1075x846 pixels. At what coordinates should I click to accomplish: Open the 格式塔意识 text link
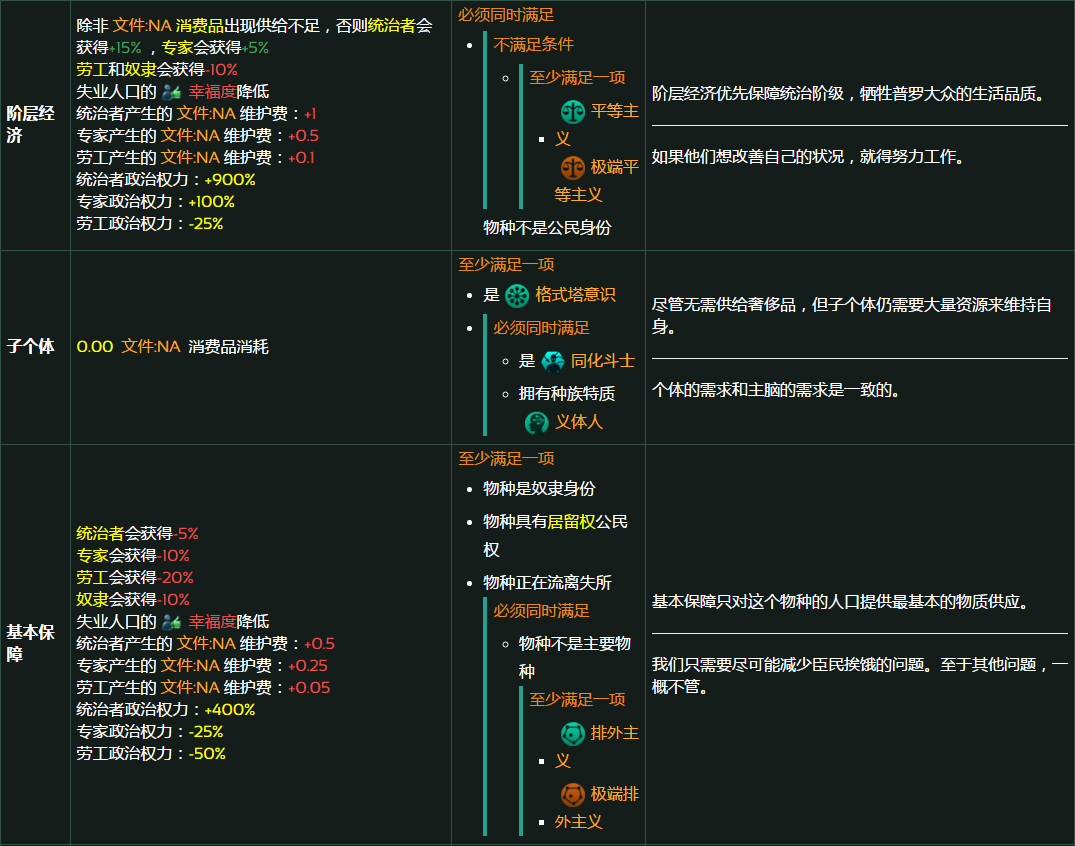coord(575,295)
